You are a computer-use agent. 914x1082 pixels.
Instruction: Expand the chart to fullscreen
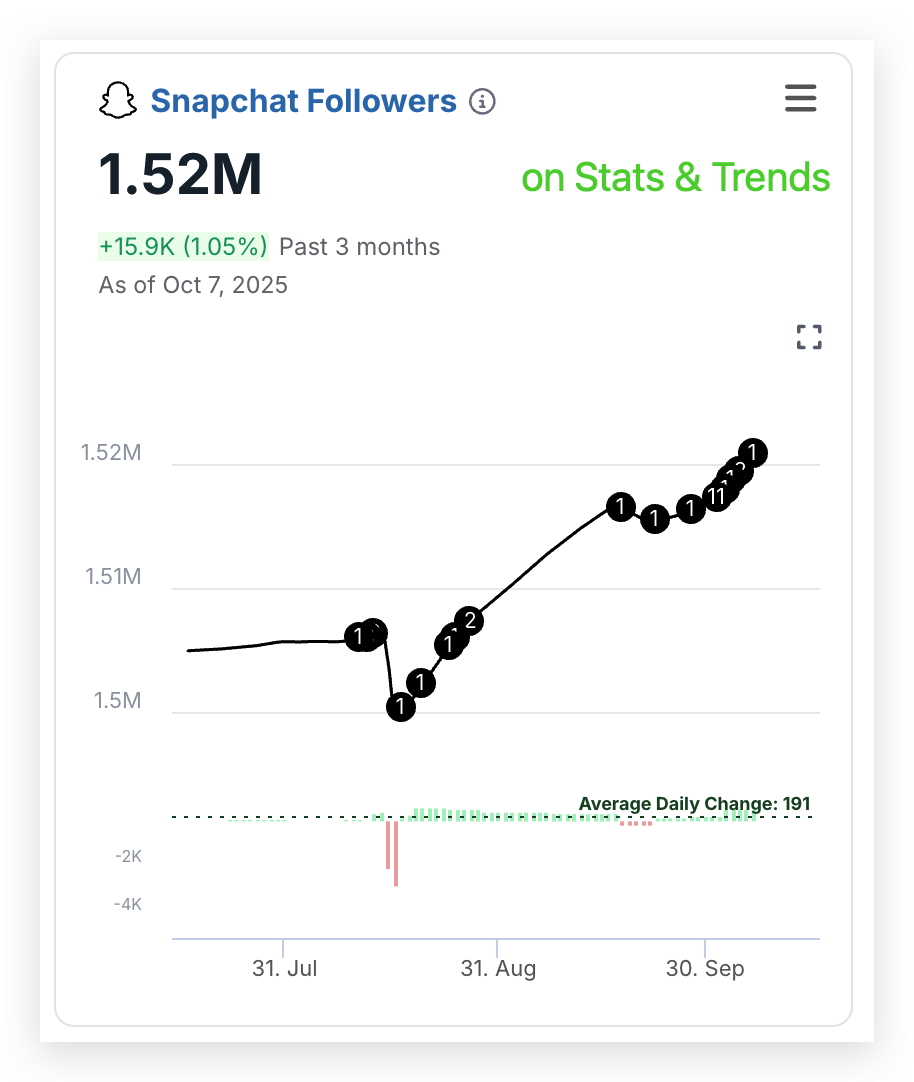pyautogui.click(x=809, y=337)
